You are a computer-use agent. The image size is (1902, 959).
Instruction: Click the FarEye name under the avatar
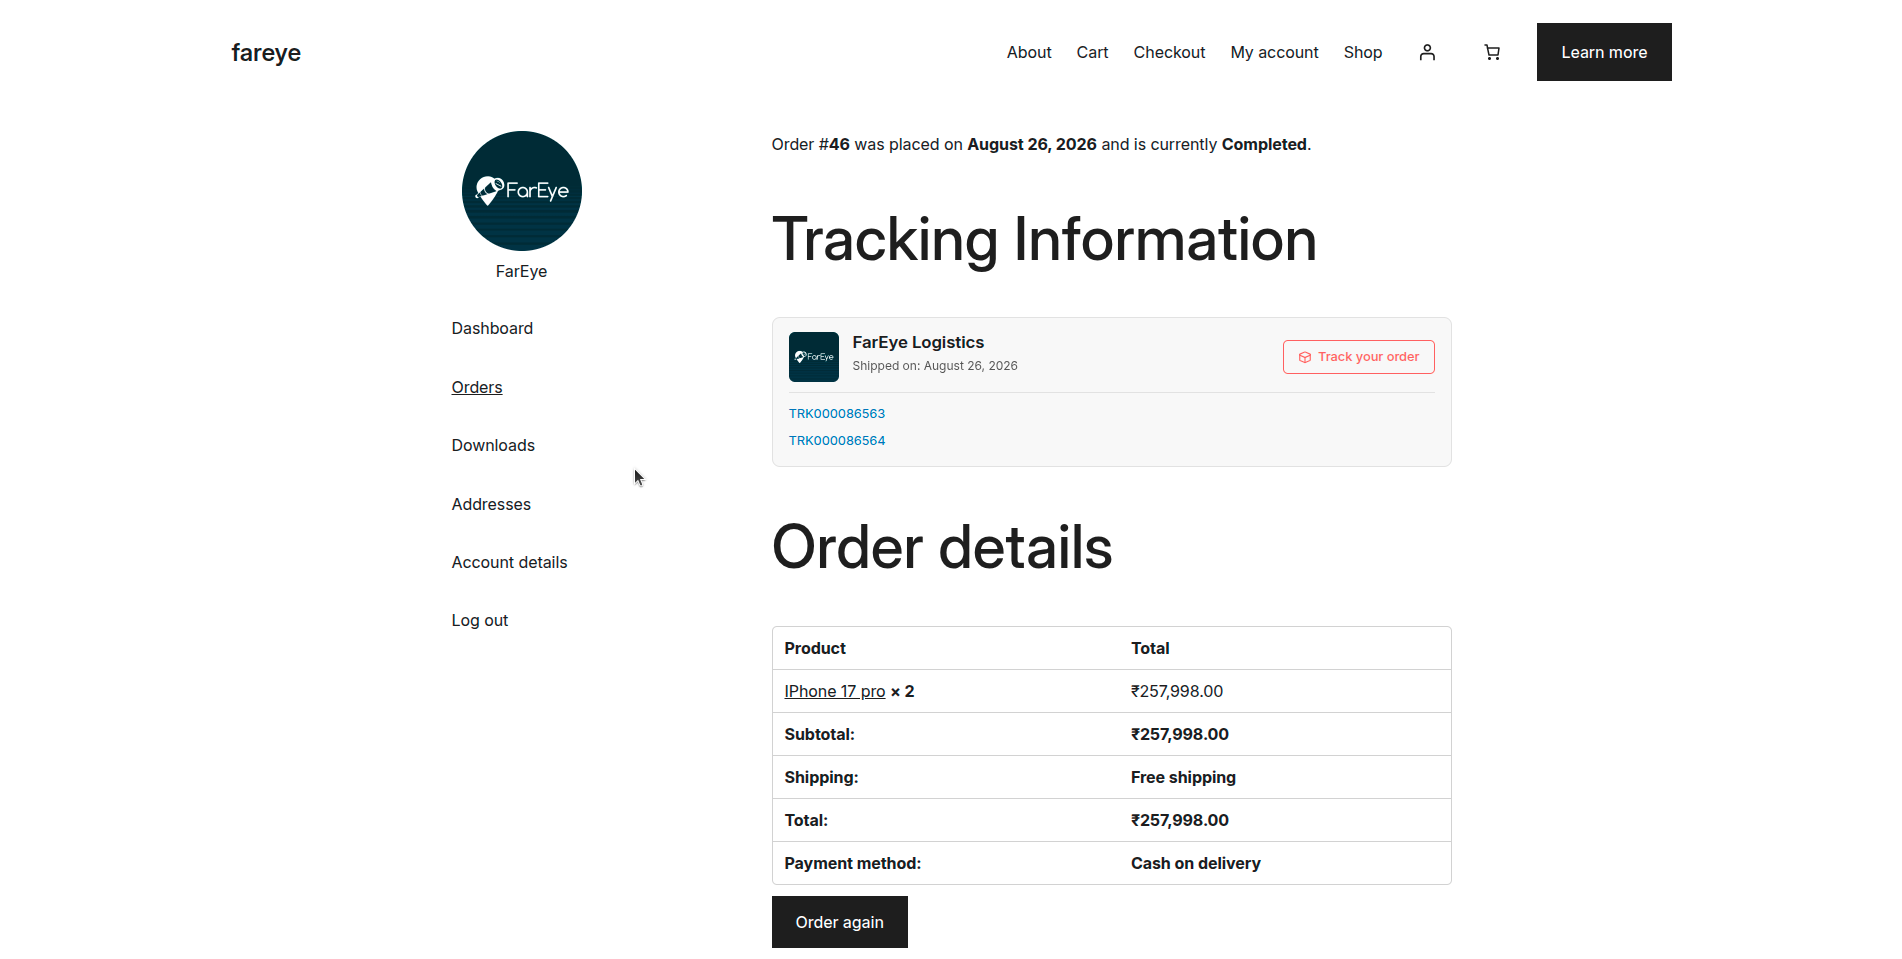point(521,271)
